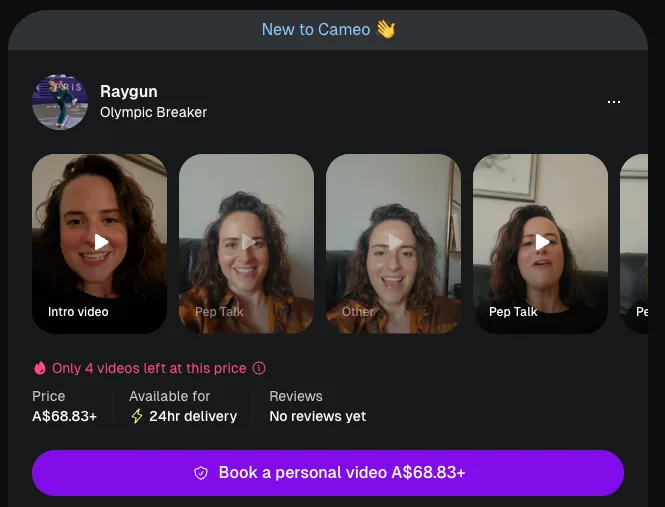This screenshot has width=665, height=507.
Task: Click the shield icon in the Book button
Action: [201, 473]
